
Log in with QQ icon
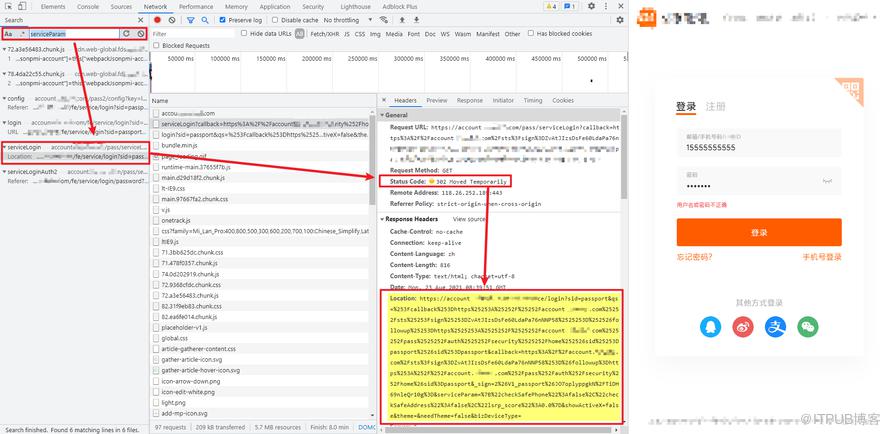coord(710,326)
